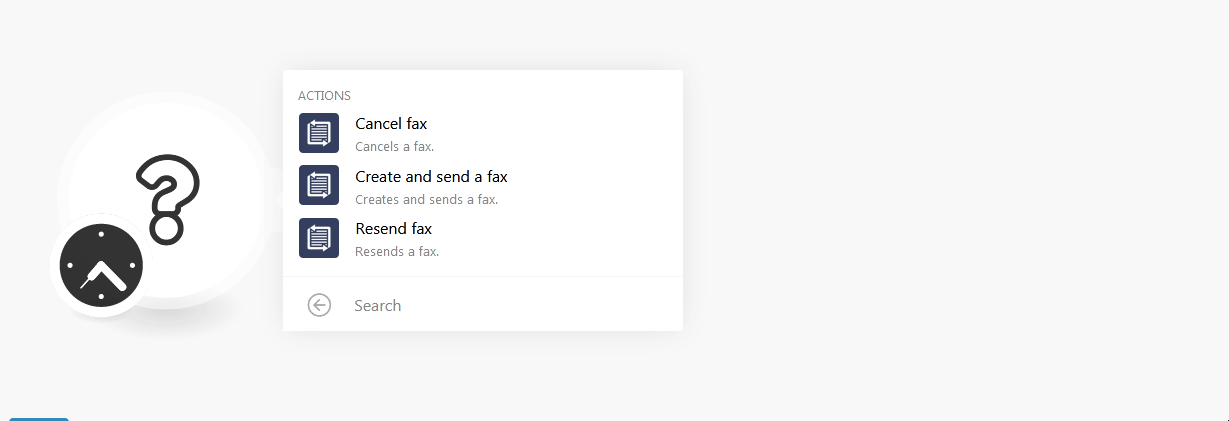Open the clock schedule icon on module
Screen dimensions: 1229x421
tap(101, 266)
